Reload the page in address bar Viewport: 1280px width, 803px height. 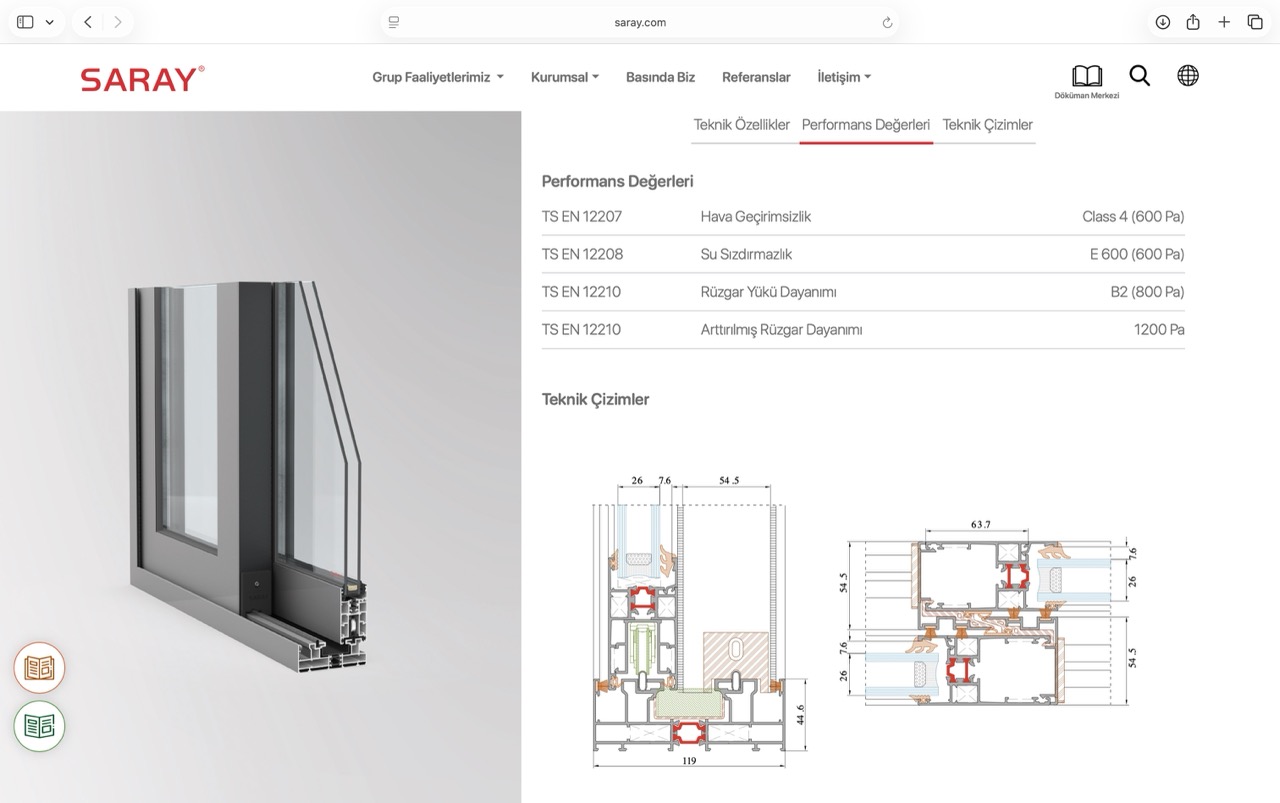click(x=887, y=22)
